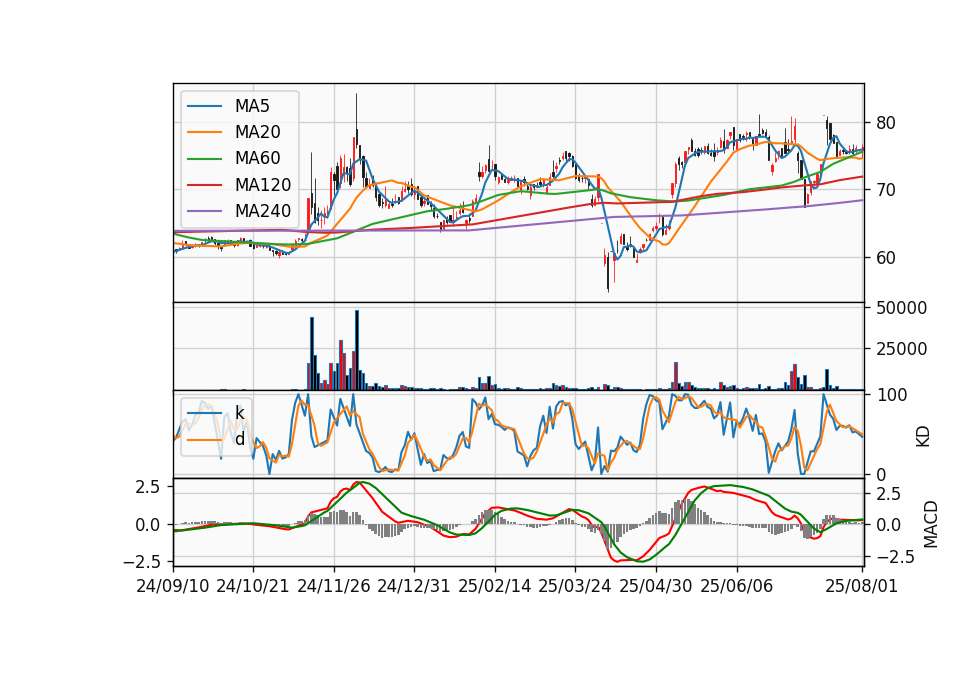
Task: Click the MA5 legend label
Action: [x=252, y=106]
